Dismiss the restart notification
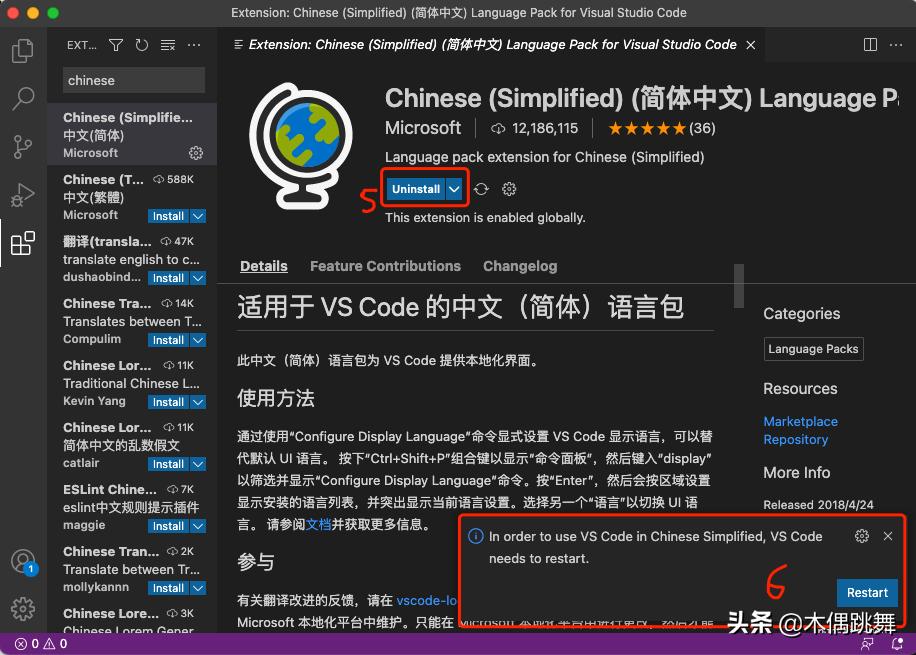916x655 pixels. [888, 536]
